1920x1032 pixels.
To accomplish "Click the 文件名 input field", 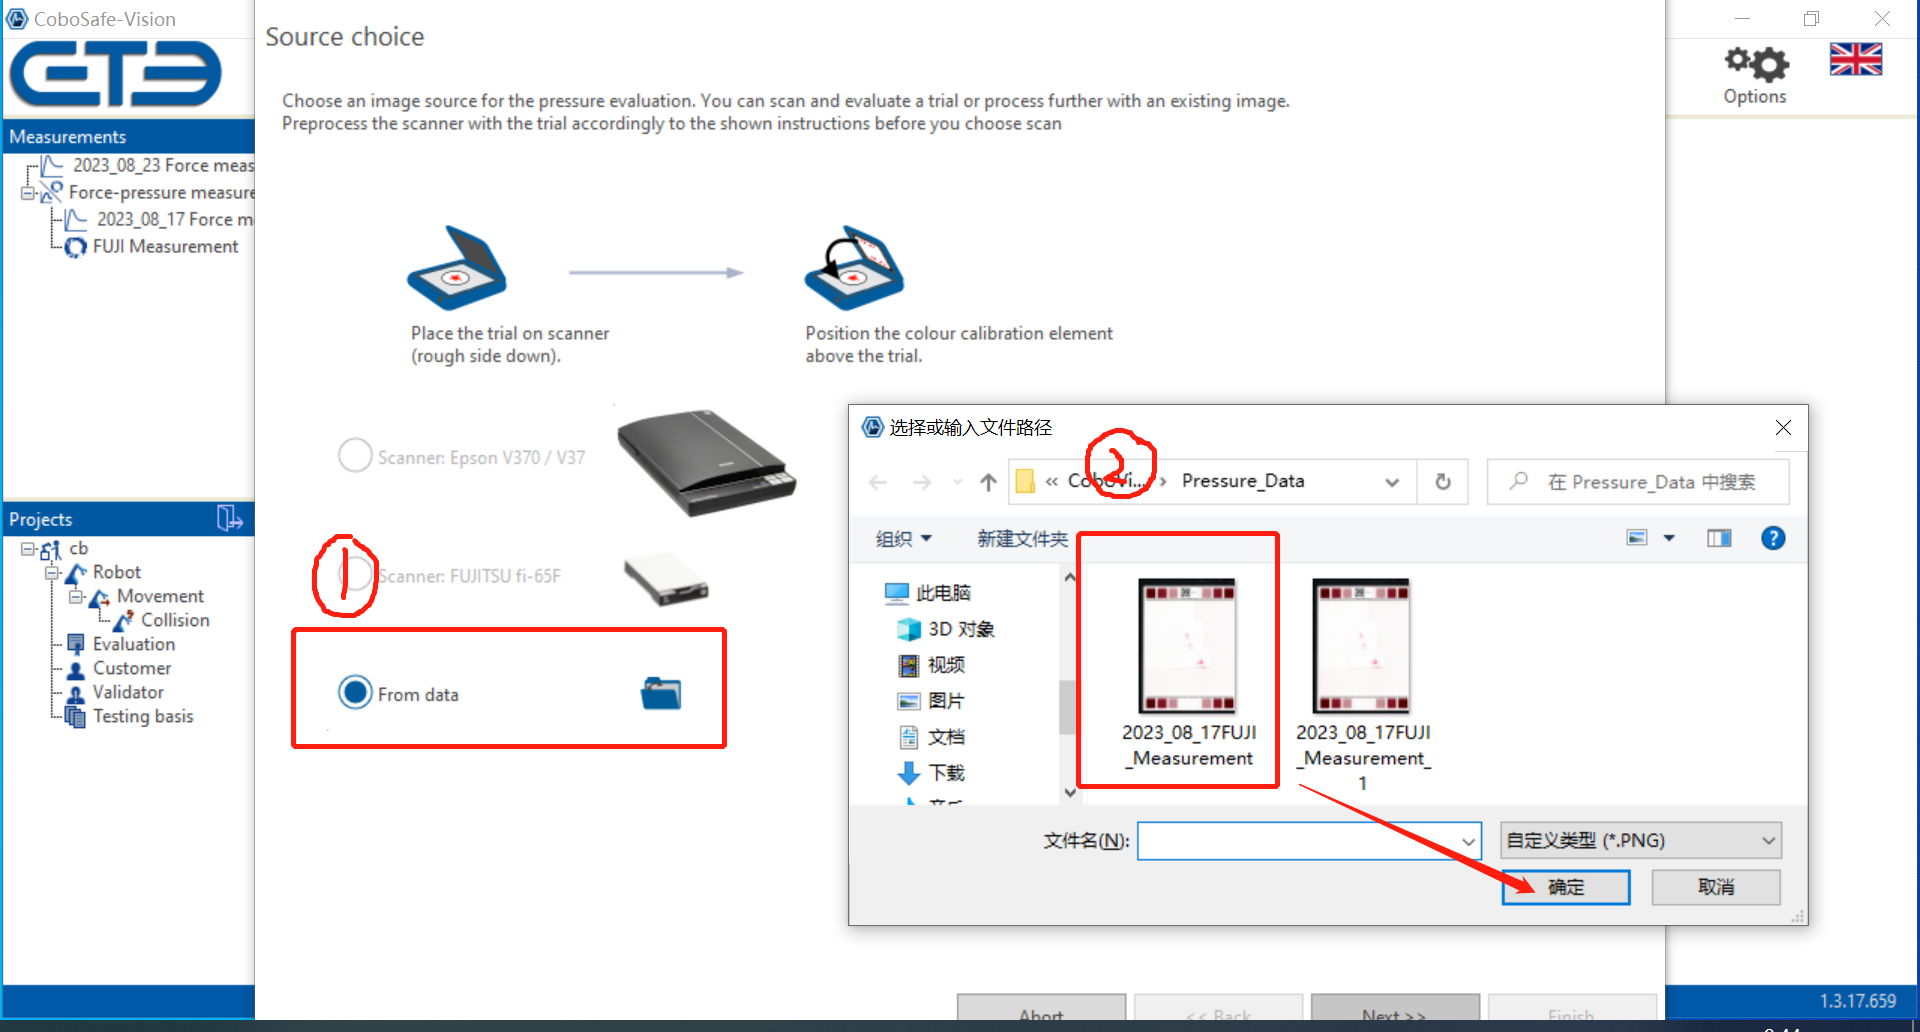I will tap(1300, 841).
